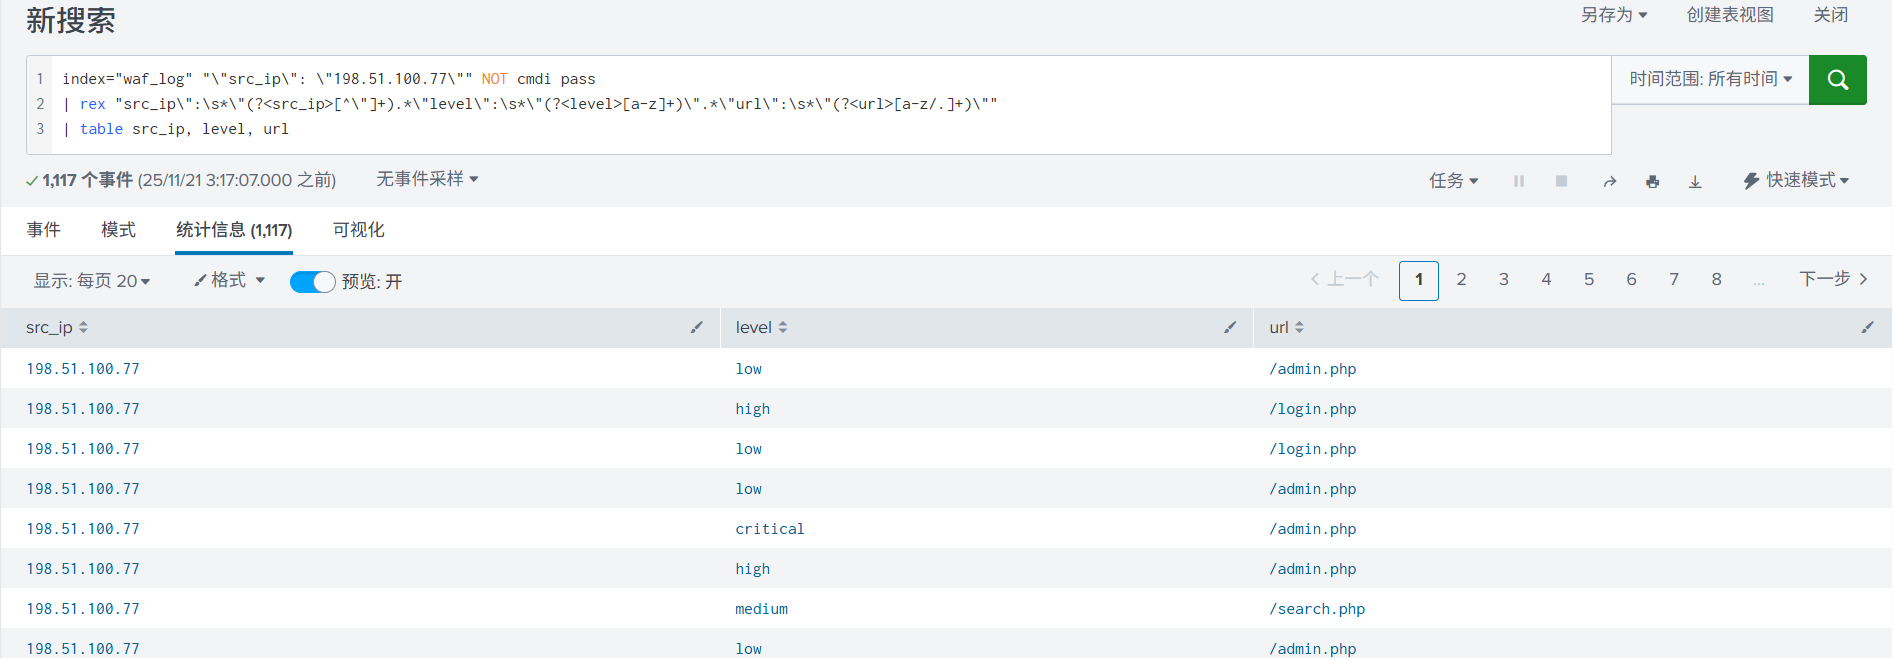Click the src_ip column edit pencil
Screen dimensions: 1893x658
(x=696, y=327)
